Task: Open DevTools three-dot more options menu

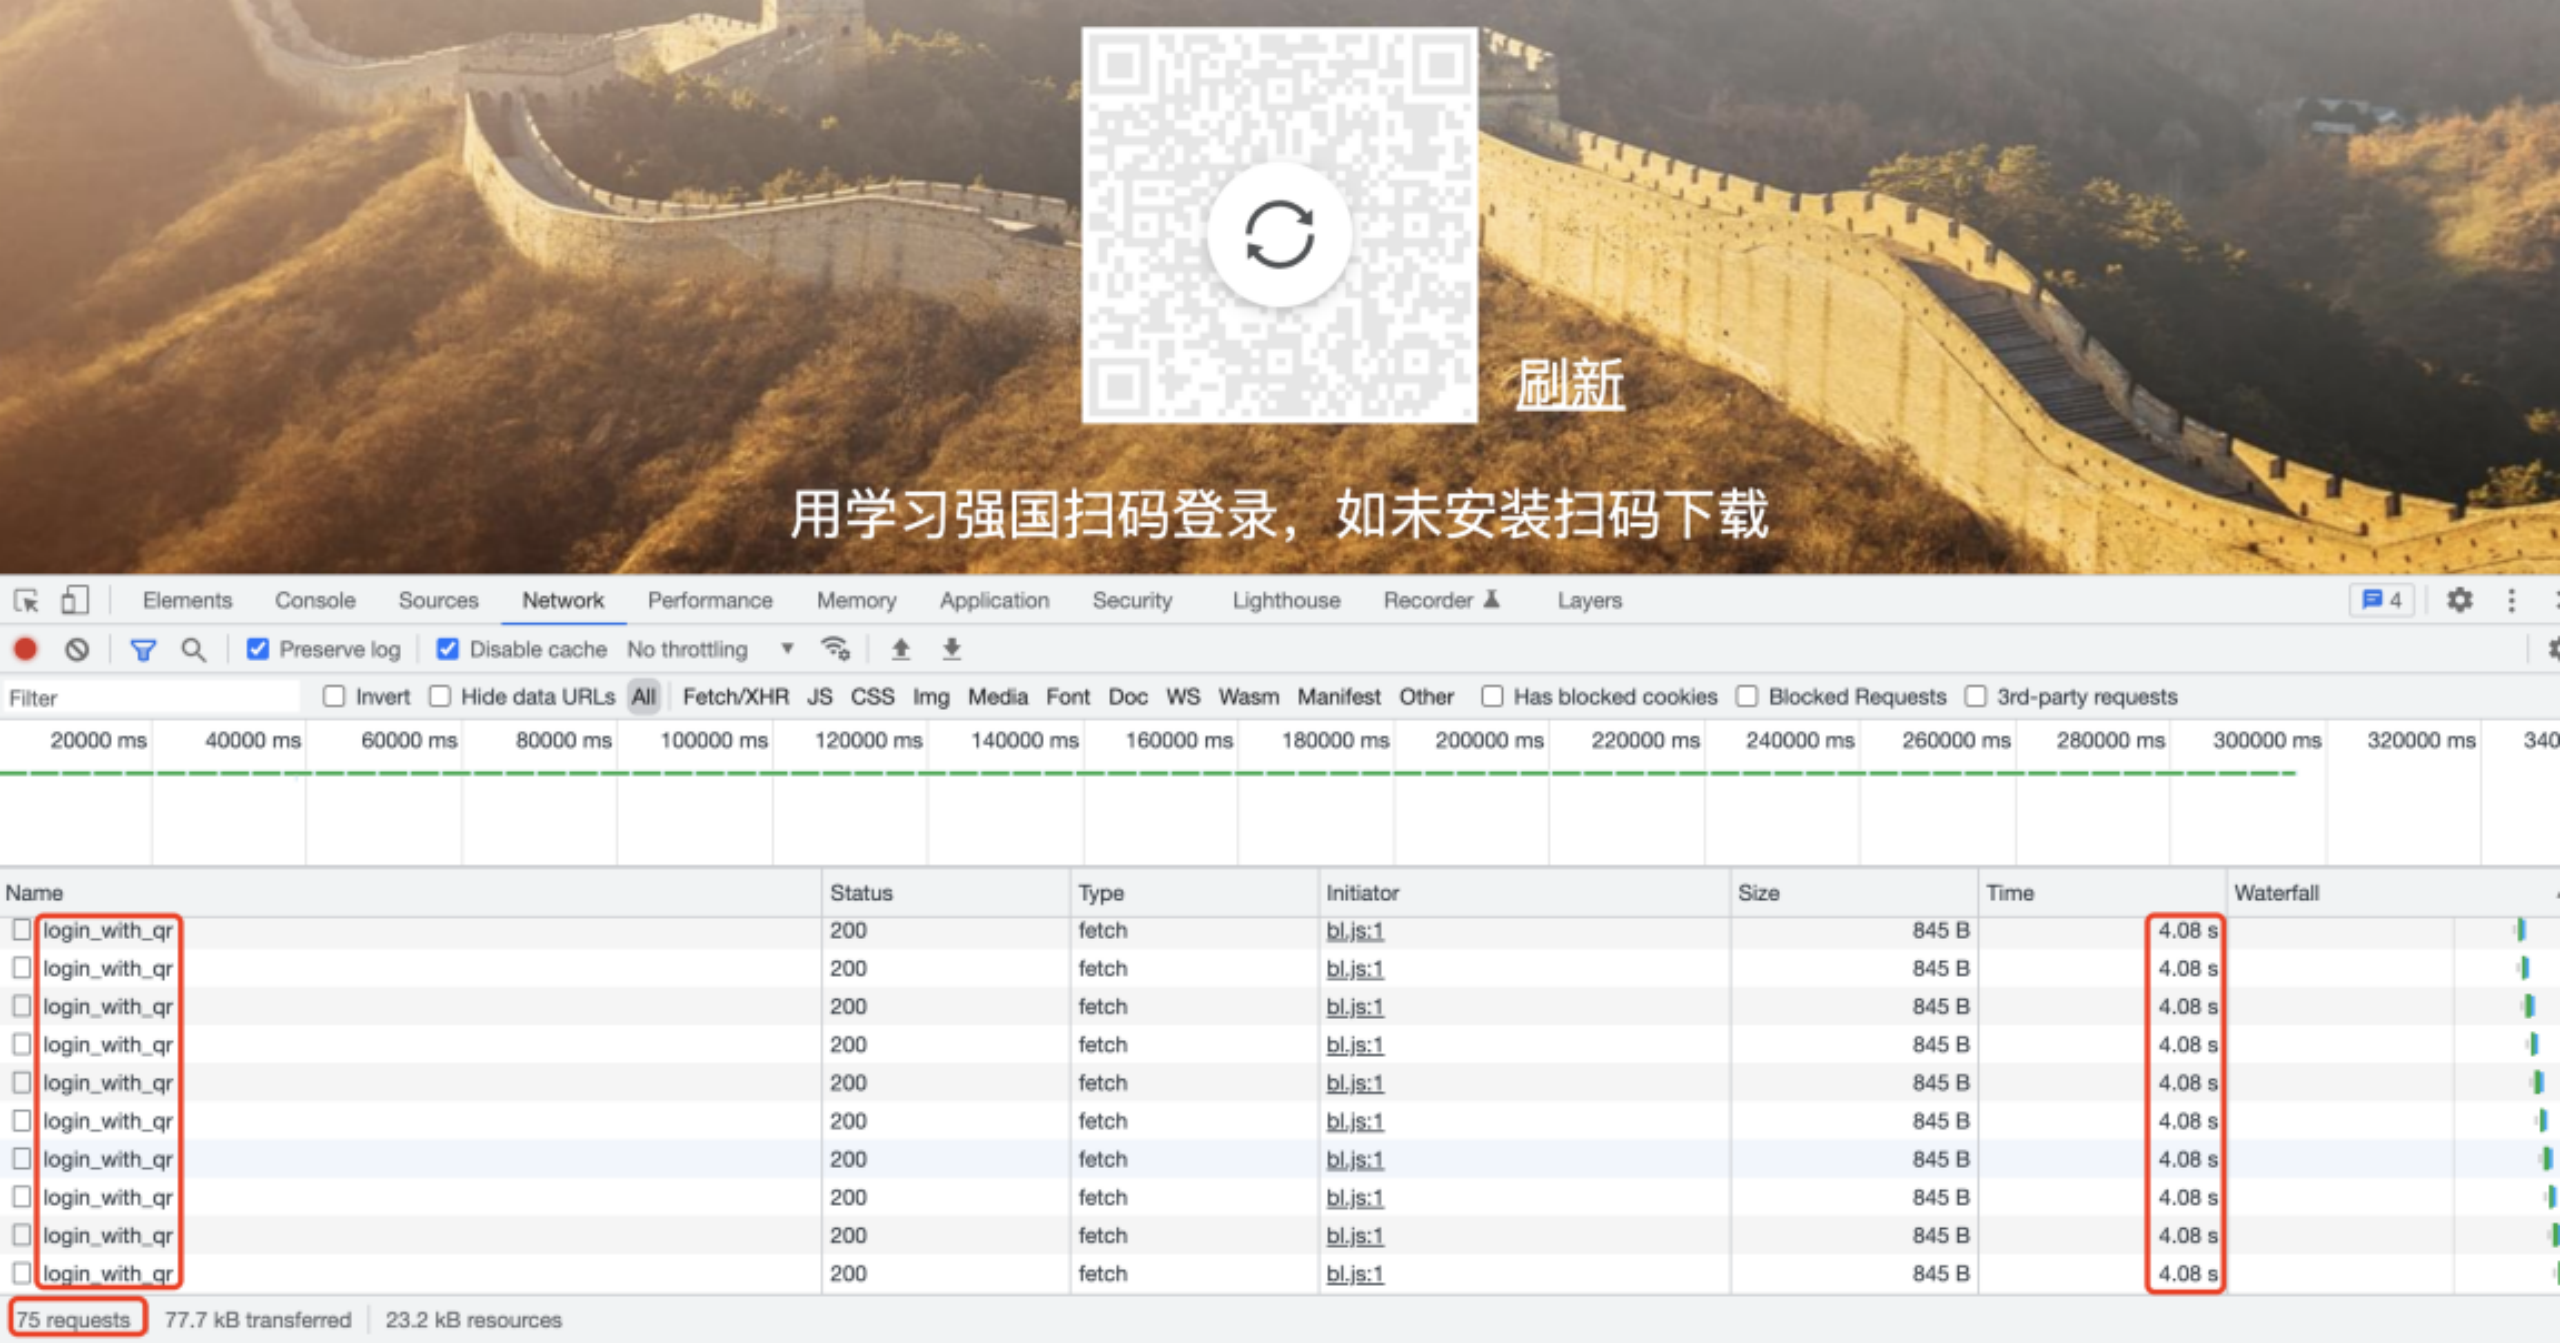Action: click(2511, 600)
